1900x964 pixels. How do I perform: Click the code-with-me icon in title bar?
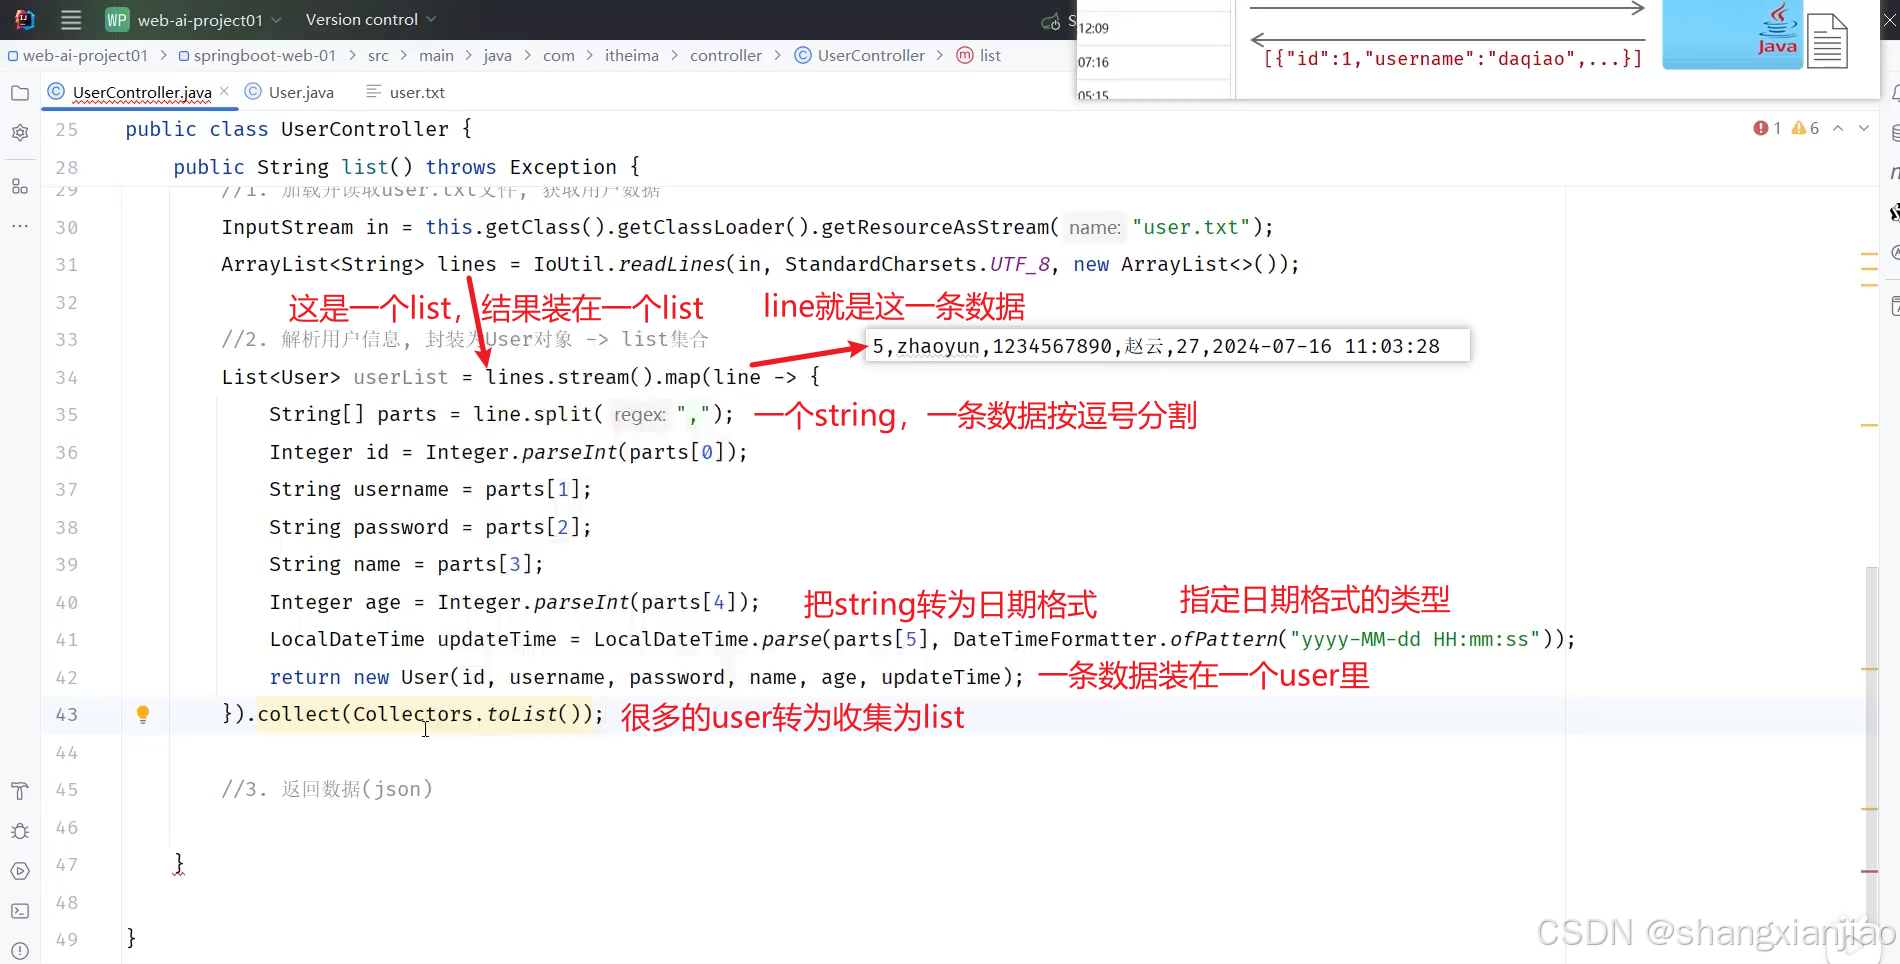click(x=1051, y=21)
